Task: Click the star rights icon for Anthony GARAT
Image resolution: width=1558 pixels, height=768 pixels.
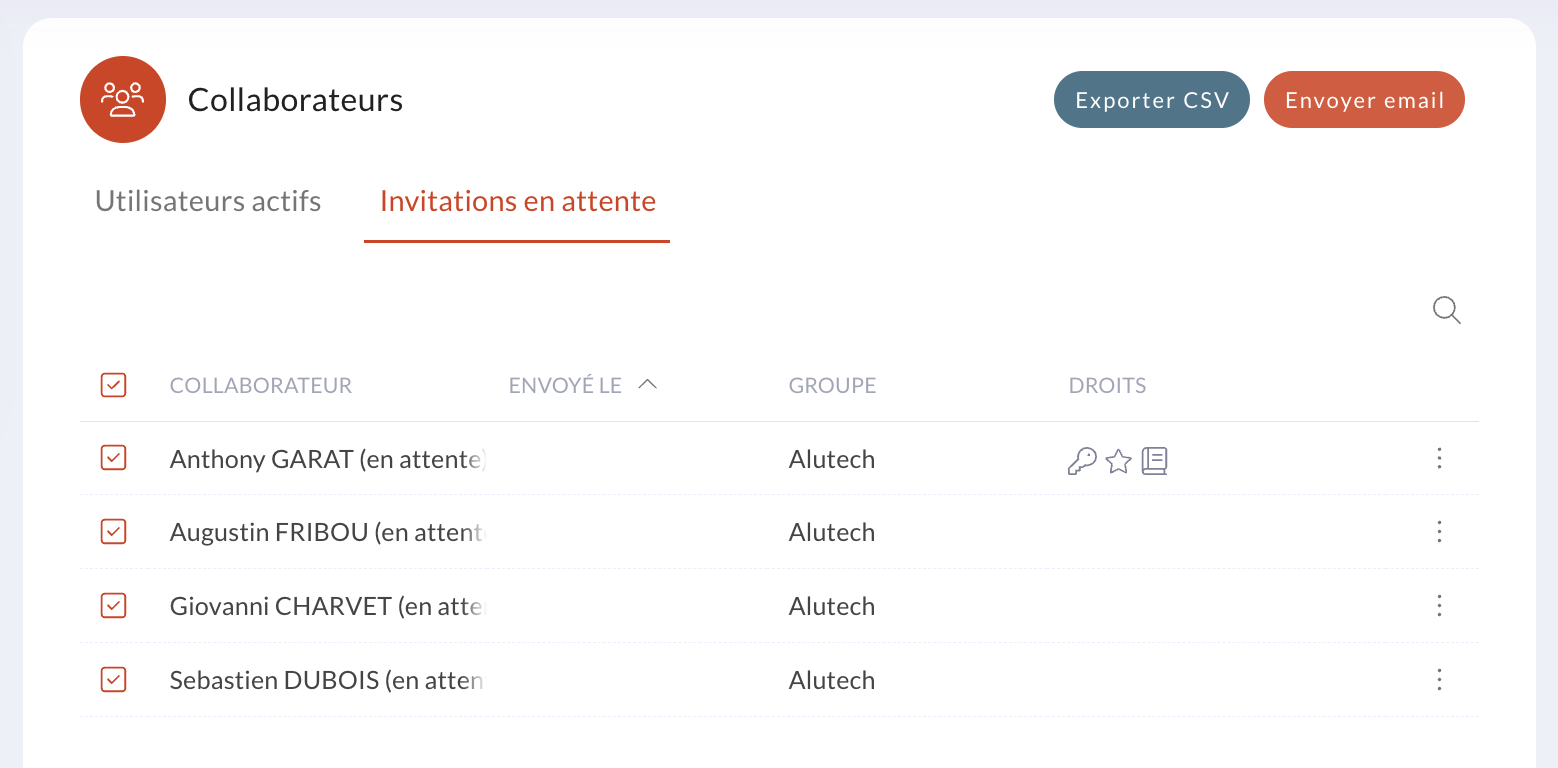Action: coord(1118,461)
